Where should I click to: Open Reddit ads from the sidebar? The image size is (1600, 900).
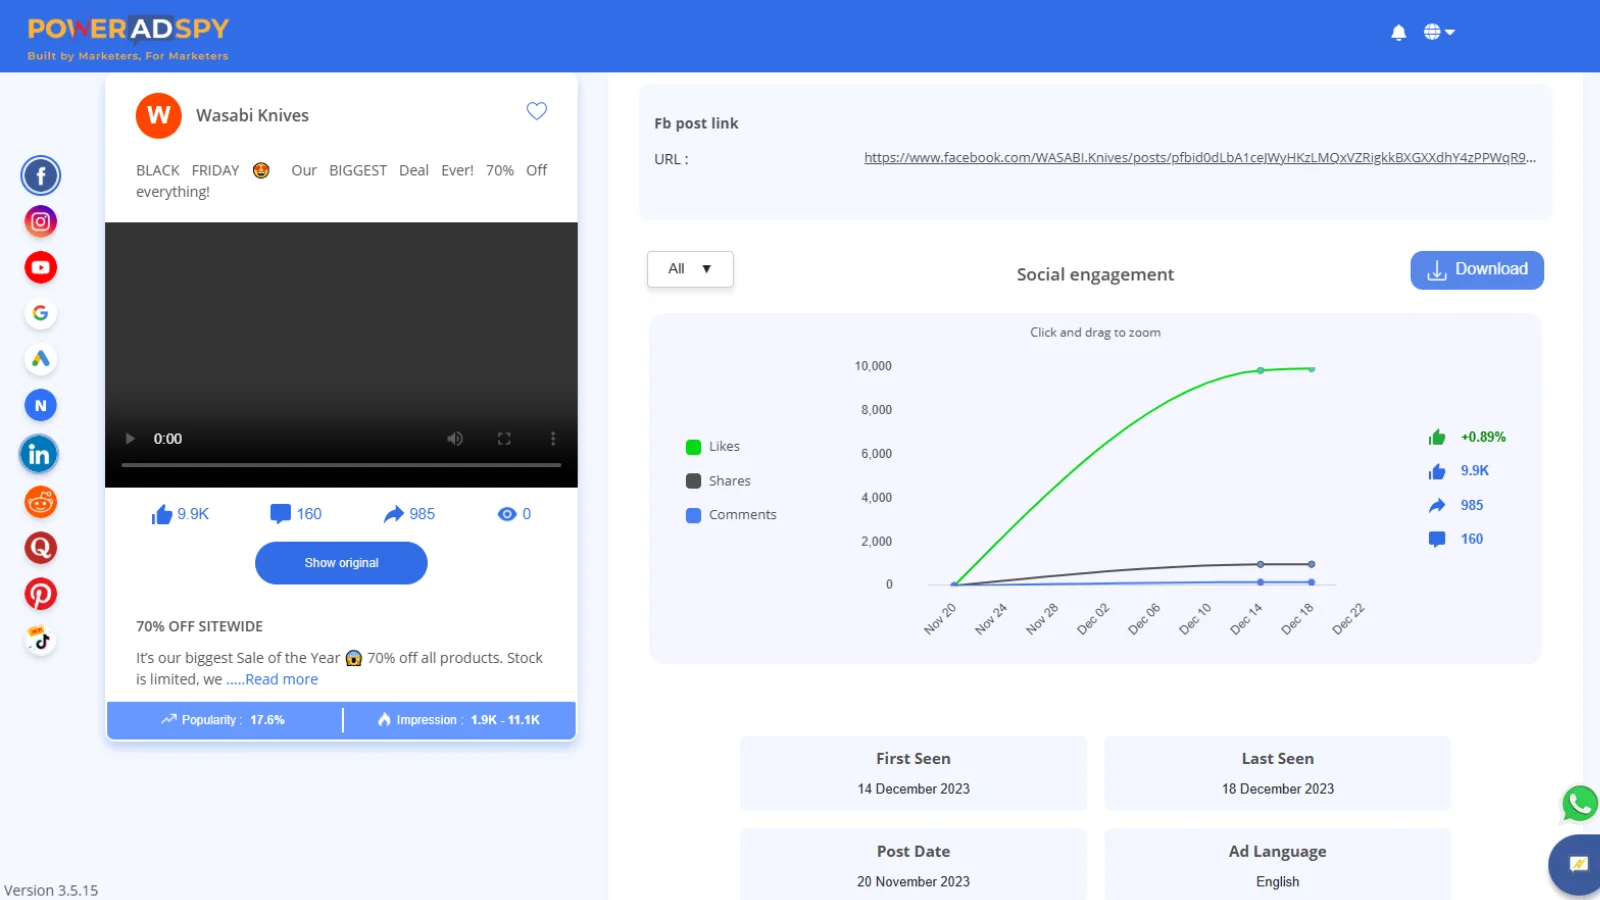41,502
